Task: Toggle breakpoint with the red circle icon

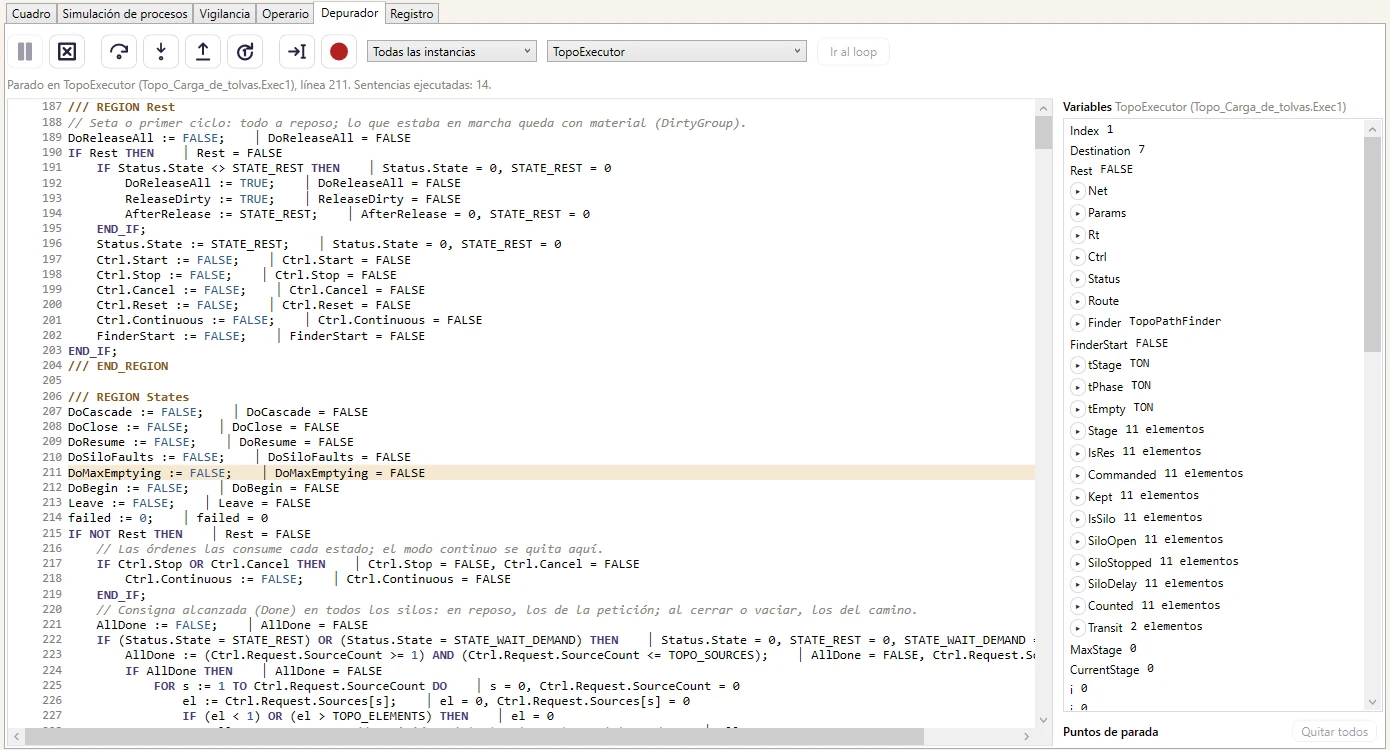Action: click(x=339, y=52)
